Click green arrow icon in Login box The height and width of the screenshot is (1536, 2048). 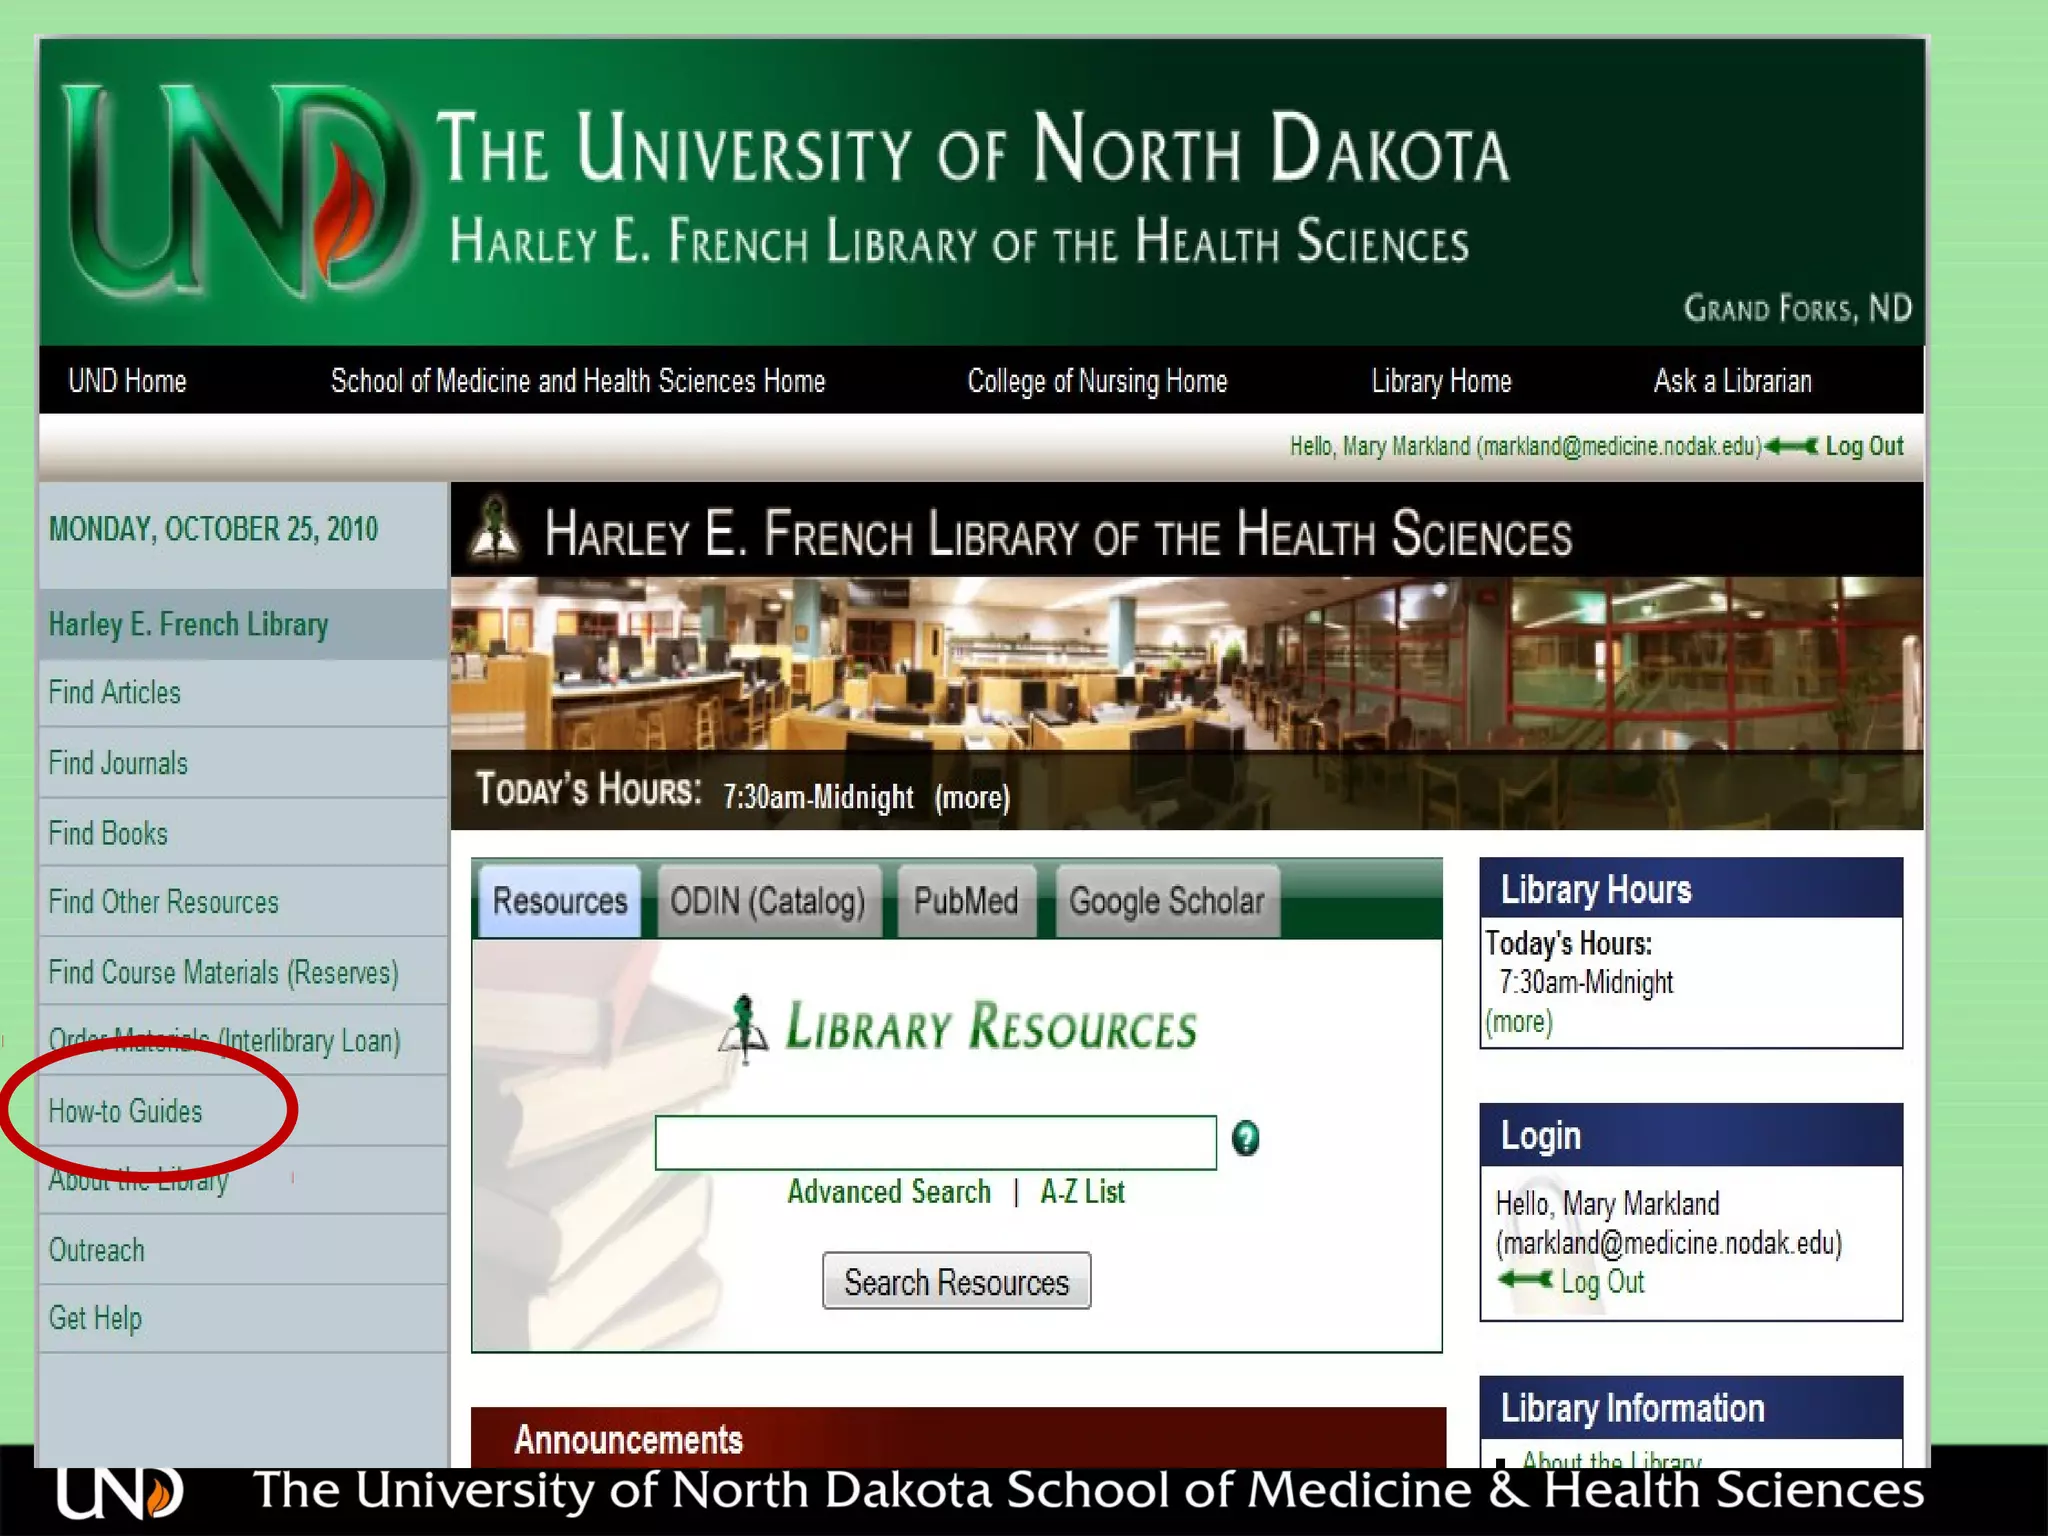pos(1525,1280)
